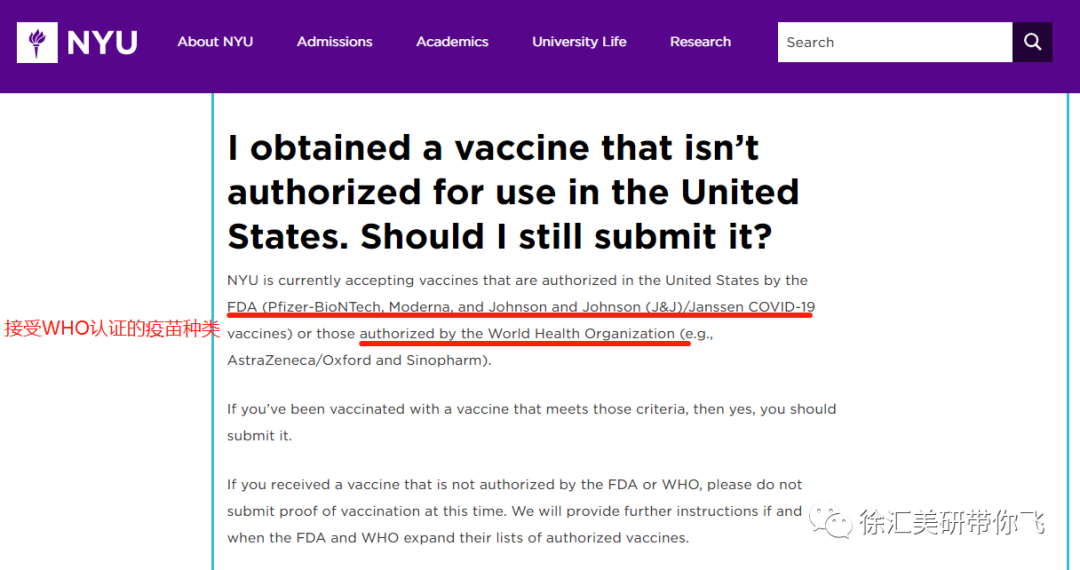Open the About NYU menu

(215, 42)
